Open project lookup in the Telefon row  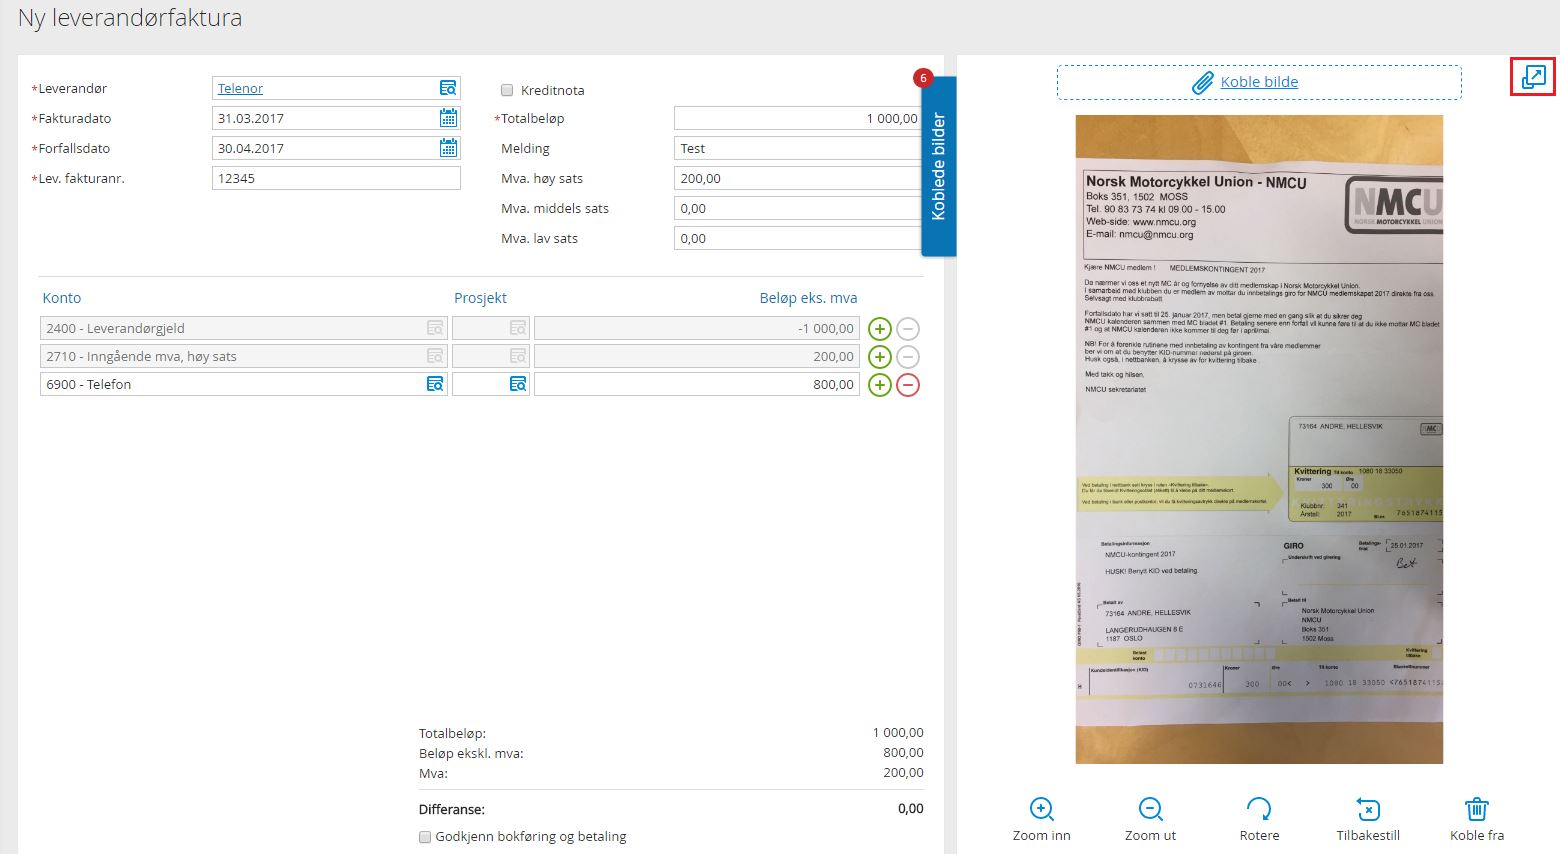pos(518,384)
